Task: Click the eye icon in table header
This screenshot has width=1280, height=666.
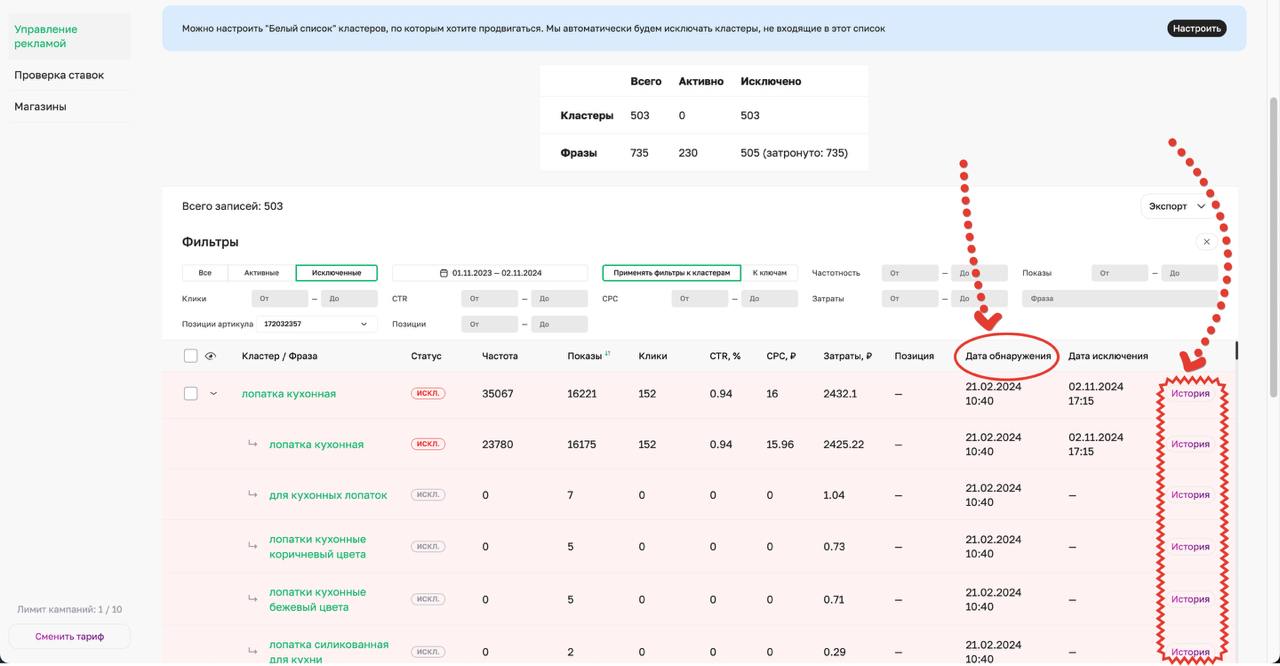Action: tap(210, 356)
